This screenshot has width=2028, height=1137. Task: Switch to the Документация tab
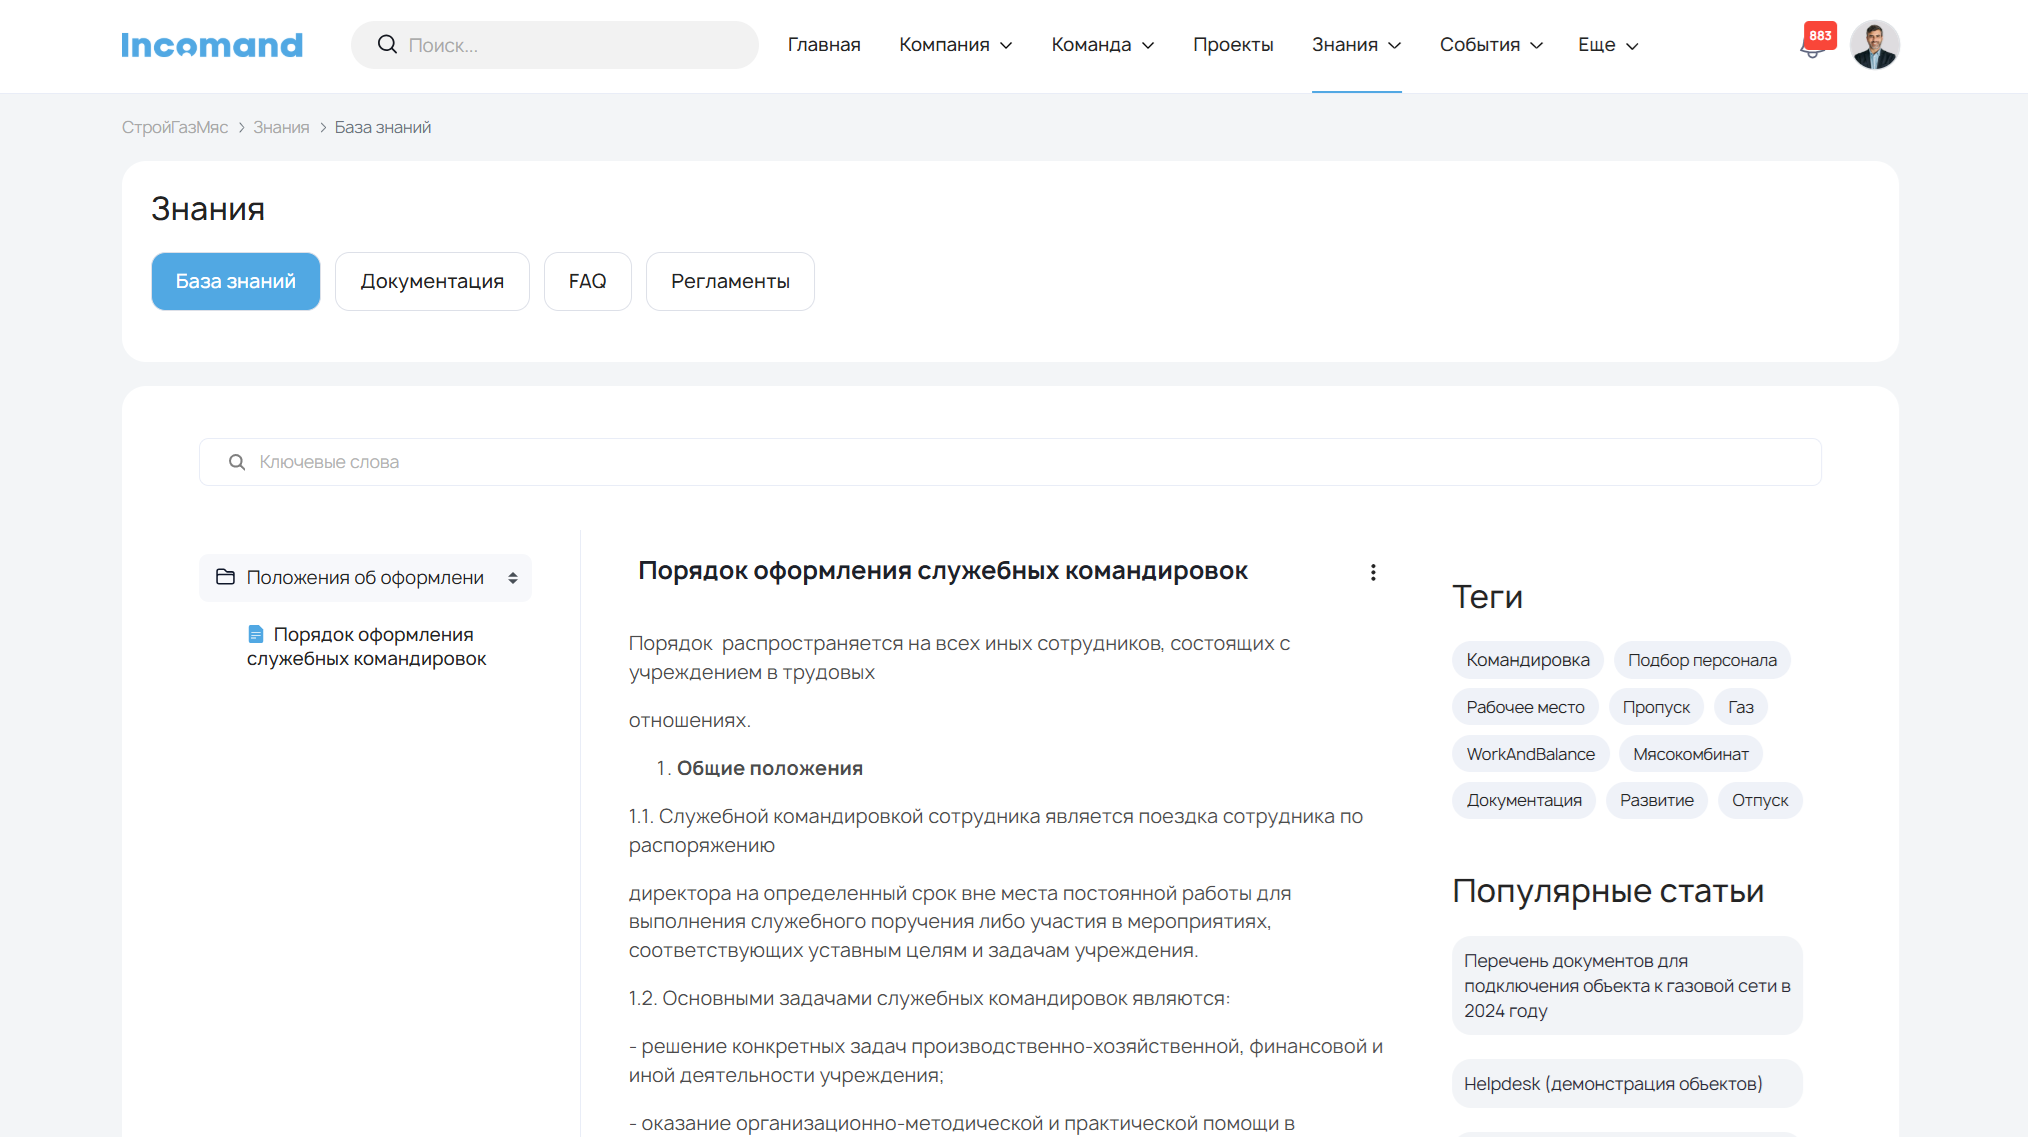pyautogui.click(x=432, y=281)
